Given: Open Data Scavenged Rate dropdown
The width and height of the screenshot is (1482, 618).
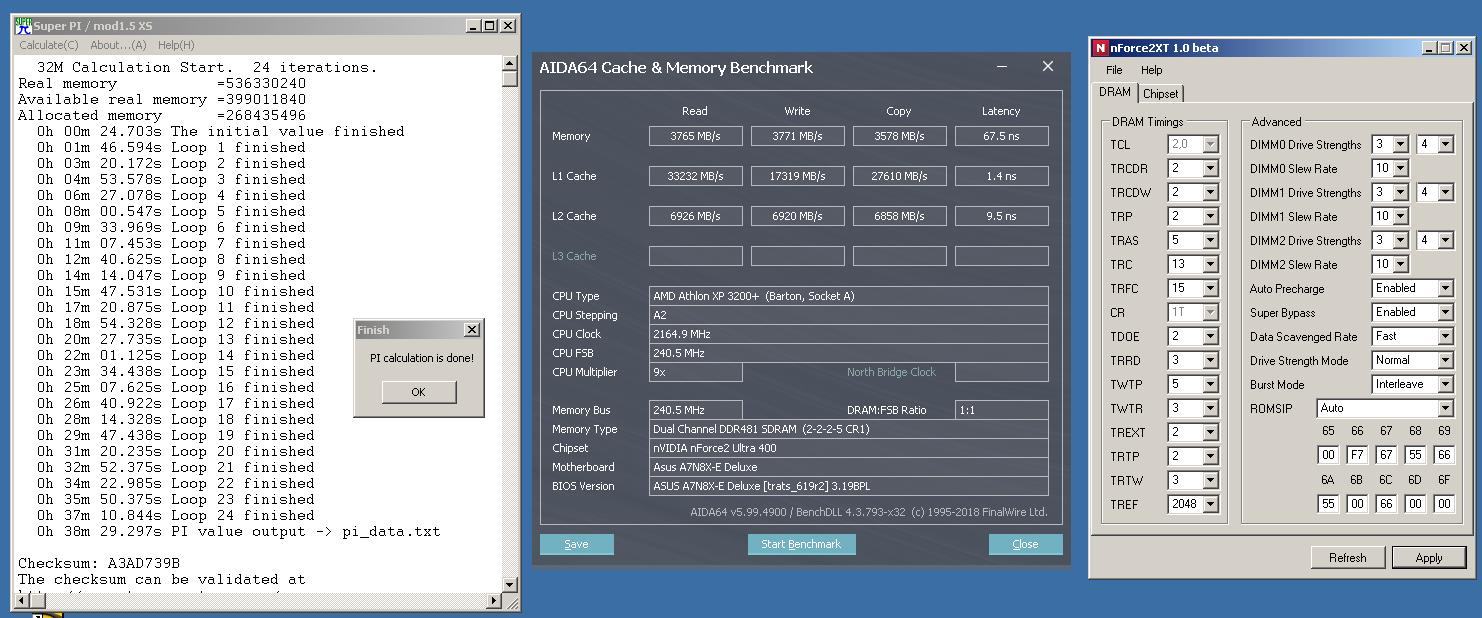Looking at the screenshot, I should pos(1445,336).
